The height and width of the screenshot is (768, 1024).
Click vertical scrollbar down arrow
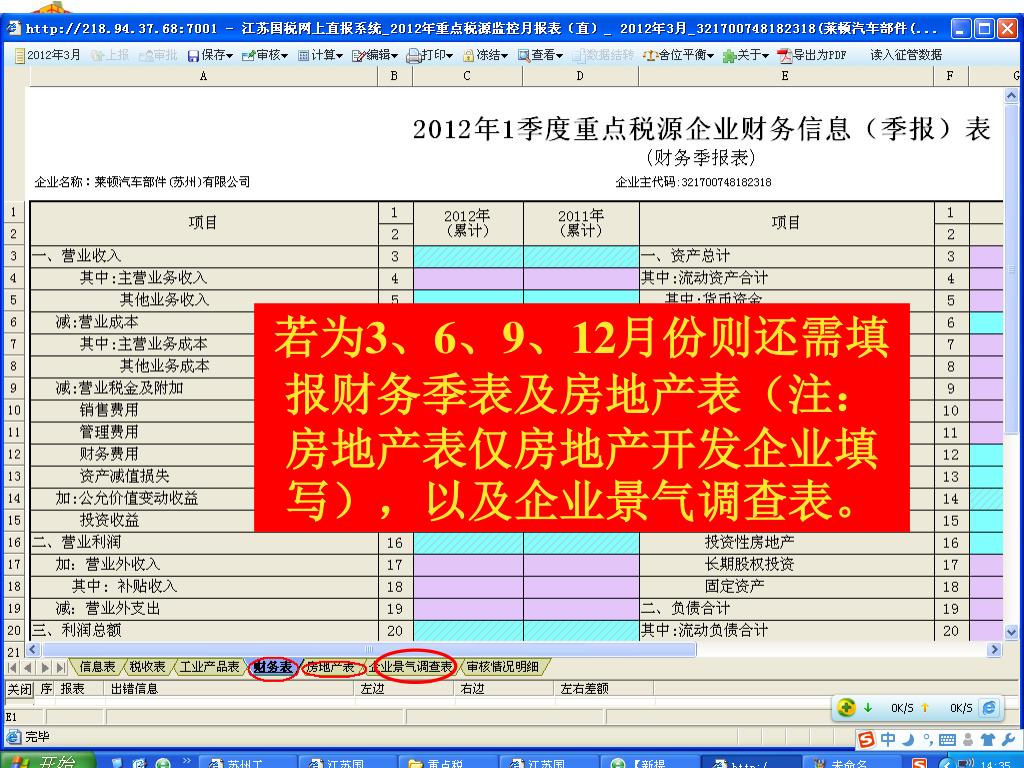pos(1012,632)
